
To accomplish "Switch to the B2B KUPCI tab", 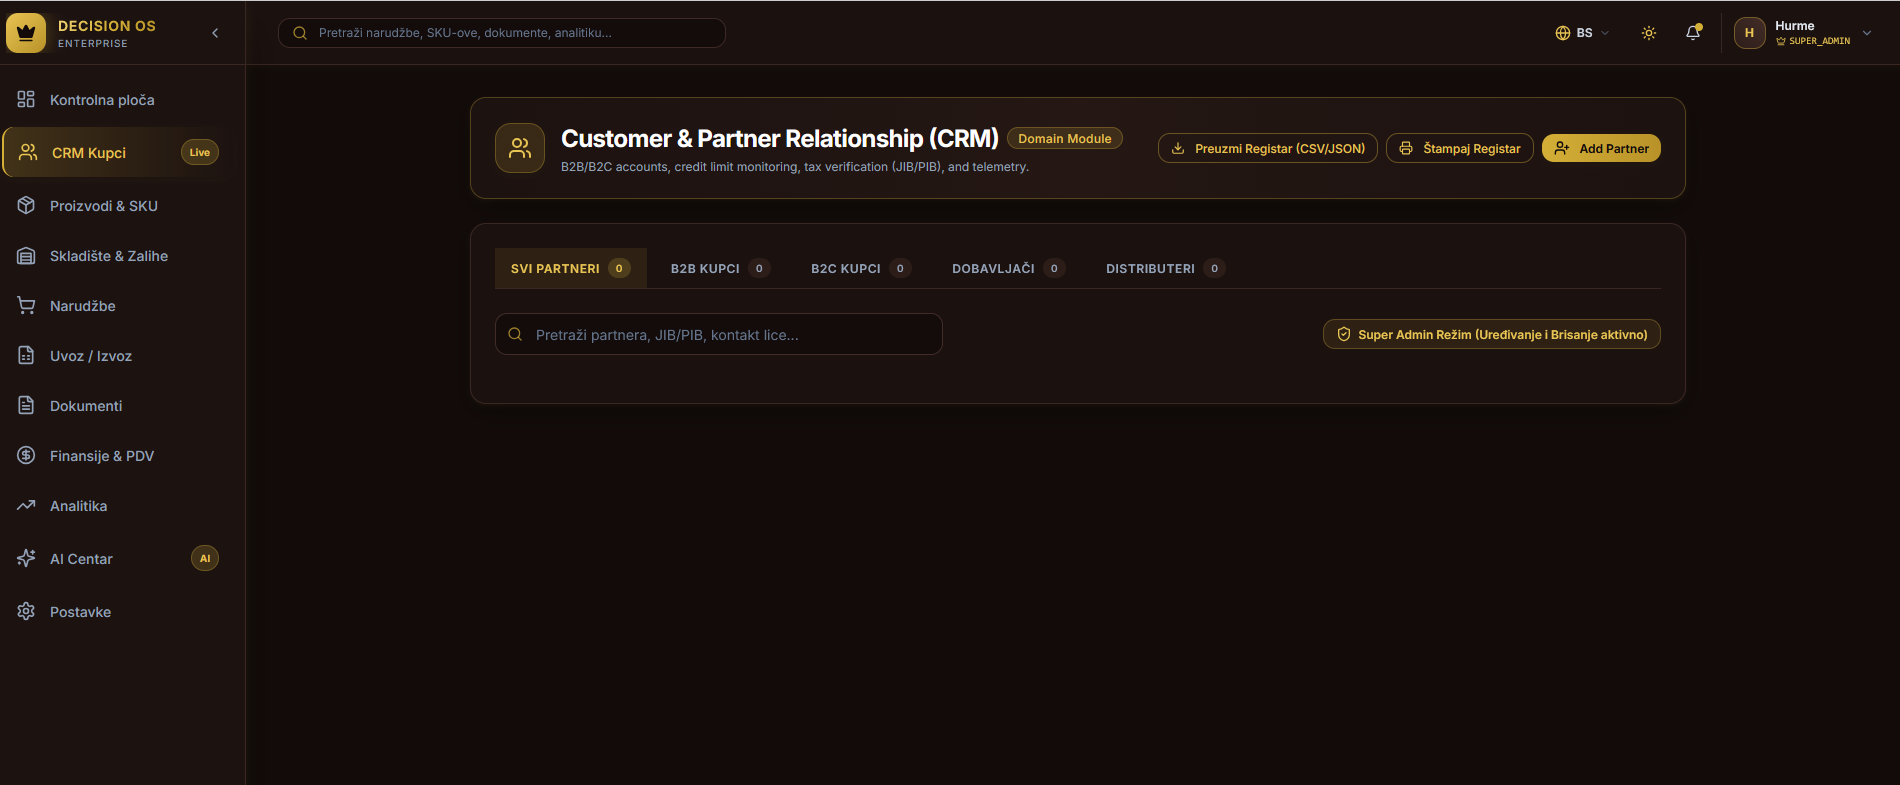I will pos(719,268).
